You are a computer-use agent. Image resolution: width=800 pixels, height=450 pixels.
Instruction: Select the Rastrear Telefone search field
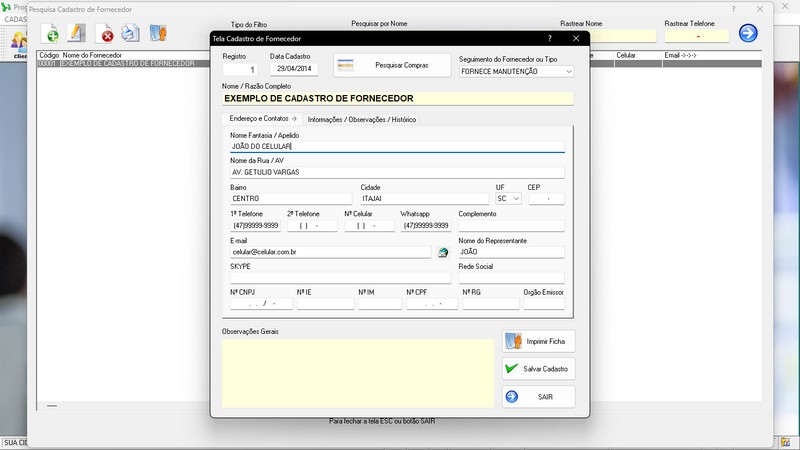696,36
